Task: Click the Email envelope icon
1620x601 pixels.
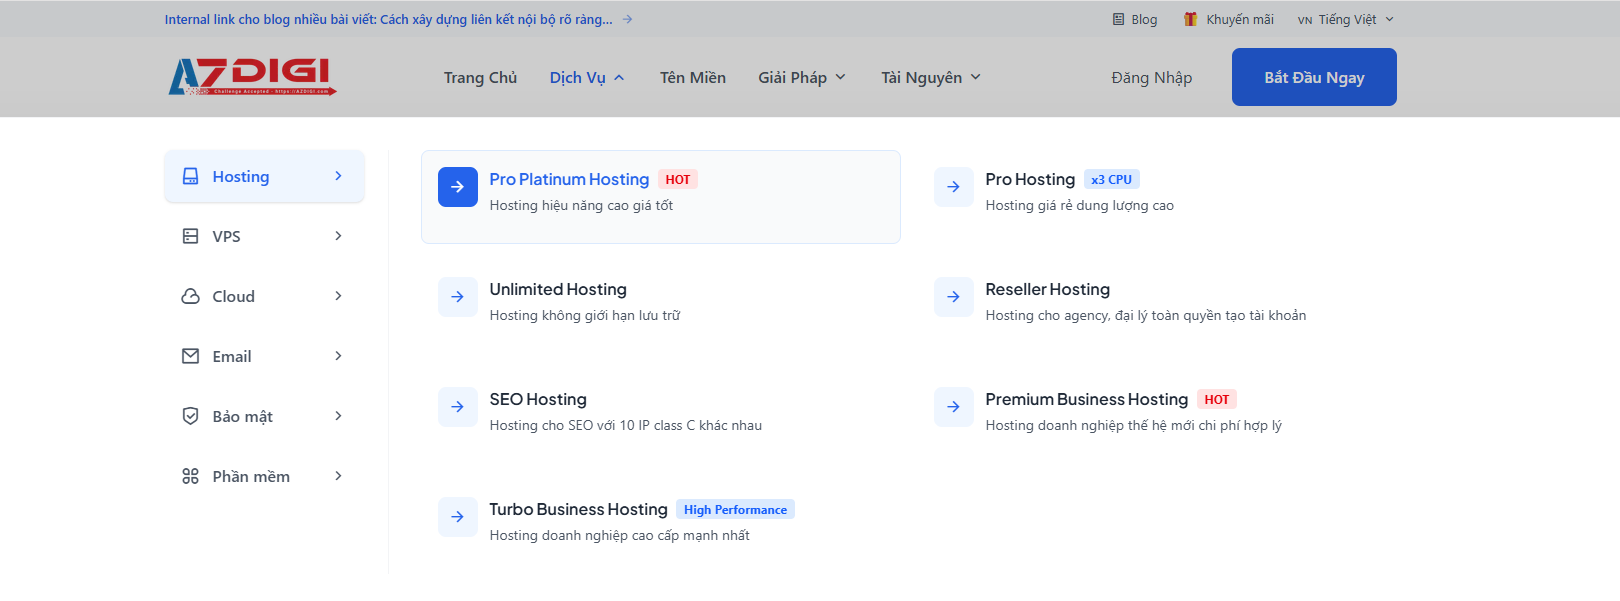Action: pyautogui.click(x=190, y=356)
